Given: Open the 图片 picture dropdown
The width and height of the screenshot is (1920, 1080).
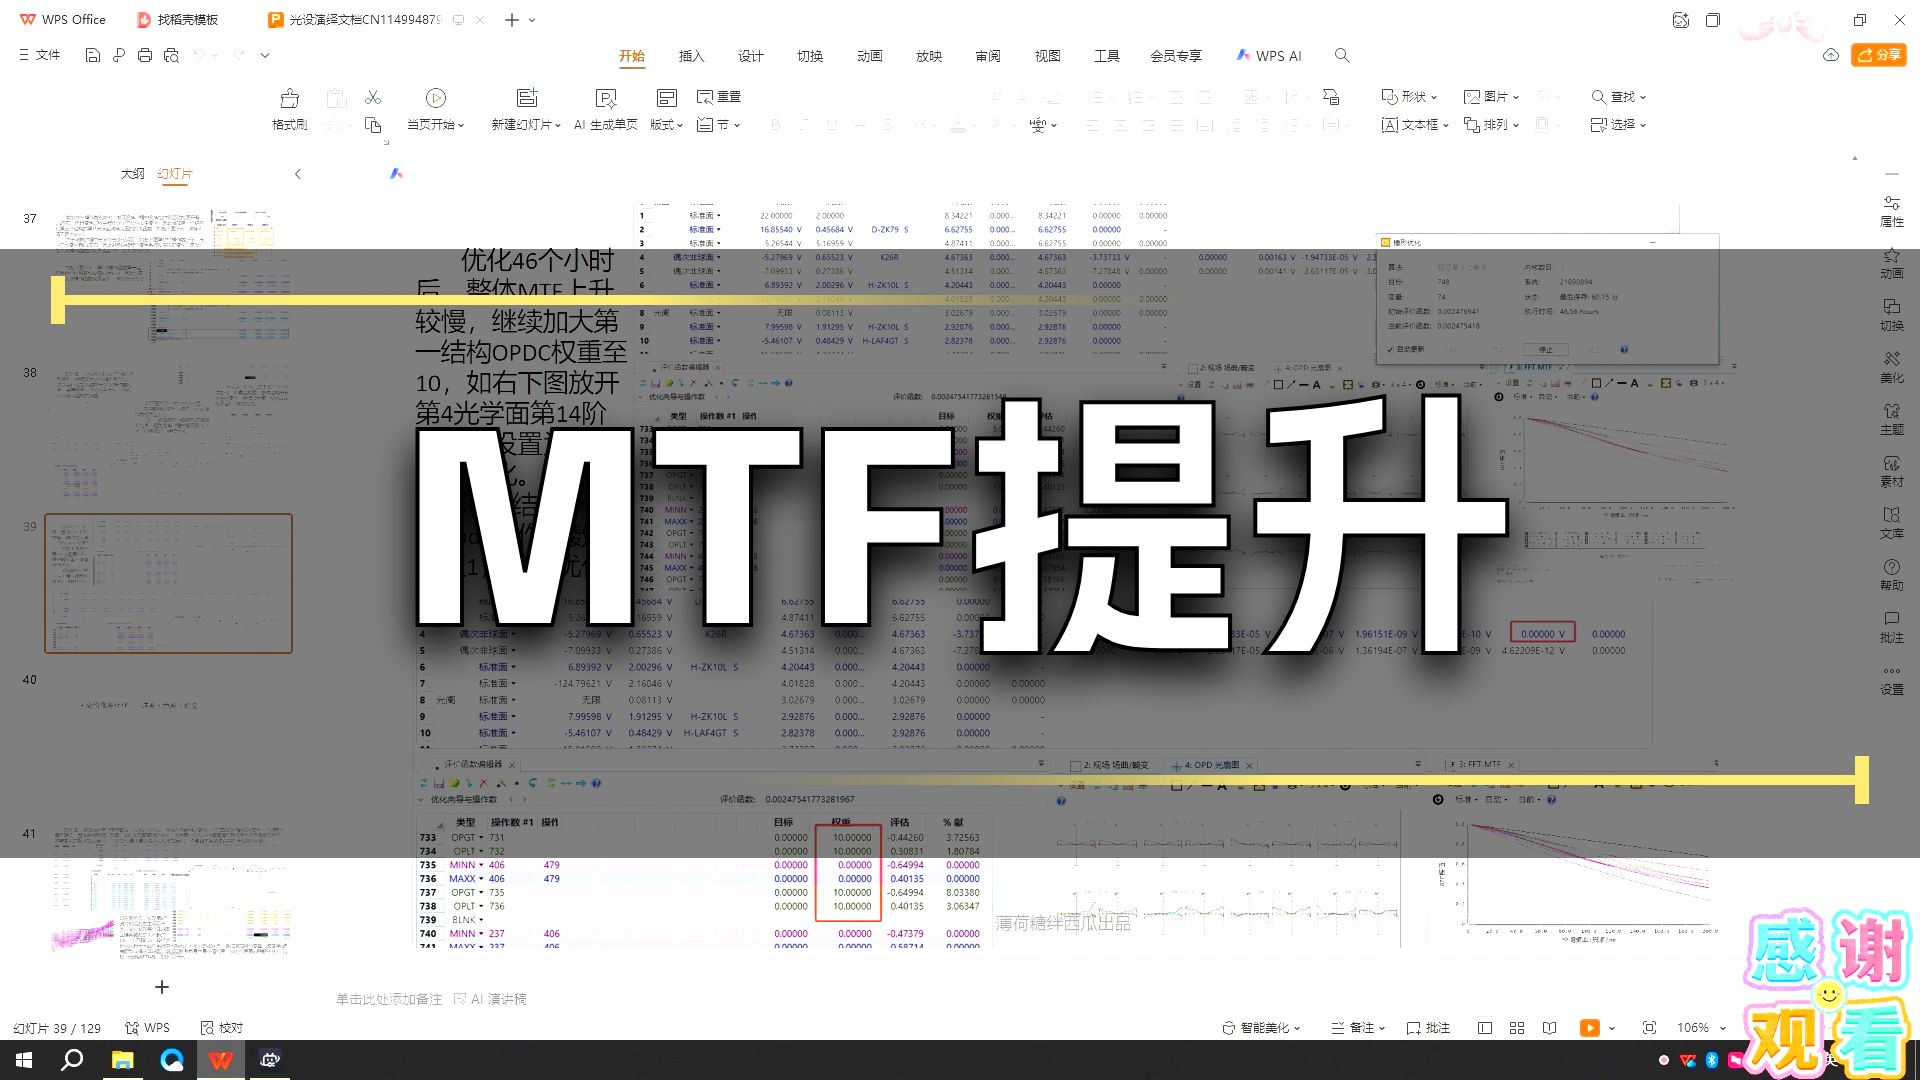Looking at the screenshot, I should pyautogui.click(x=1491, y=97).
